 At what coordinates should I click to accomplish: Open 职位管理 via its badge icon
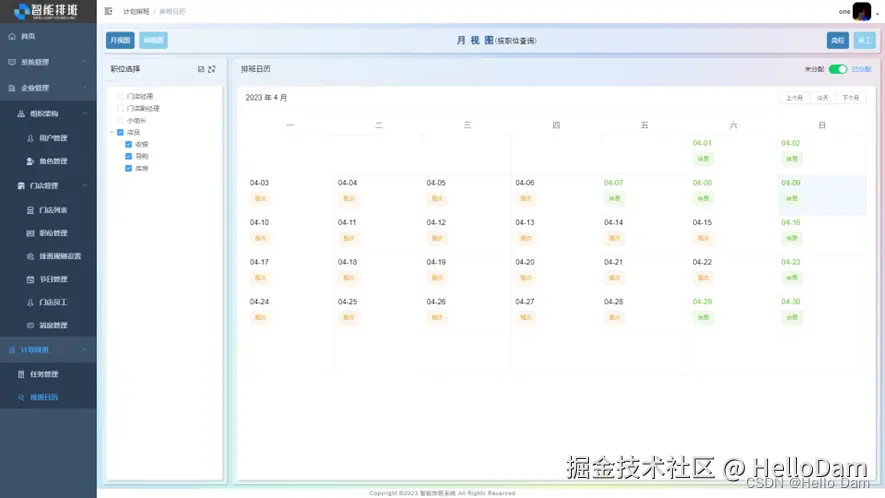tap(30, 233)
